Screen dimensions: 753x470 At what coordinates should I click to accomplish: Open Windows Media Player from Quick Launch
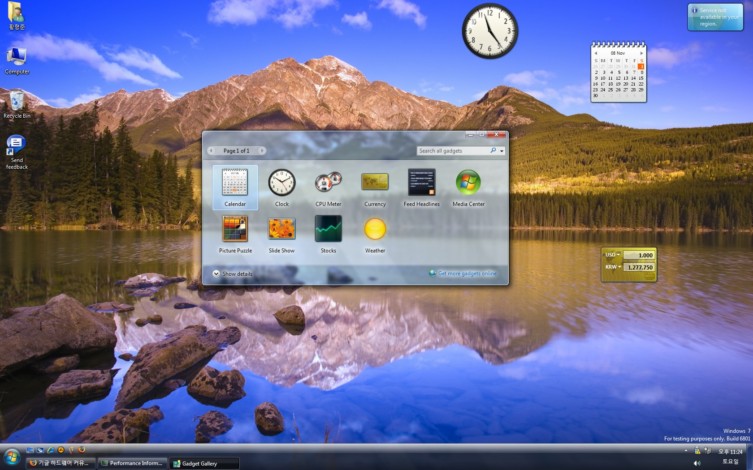tap(61, 450)
